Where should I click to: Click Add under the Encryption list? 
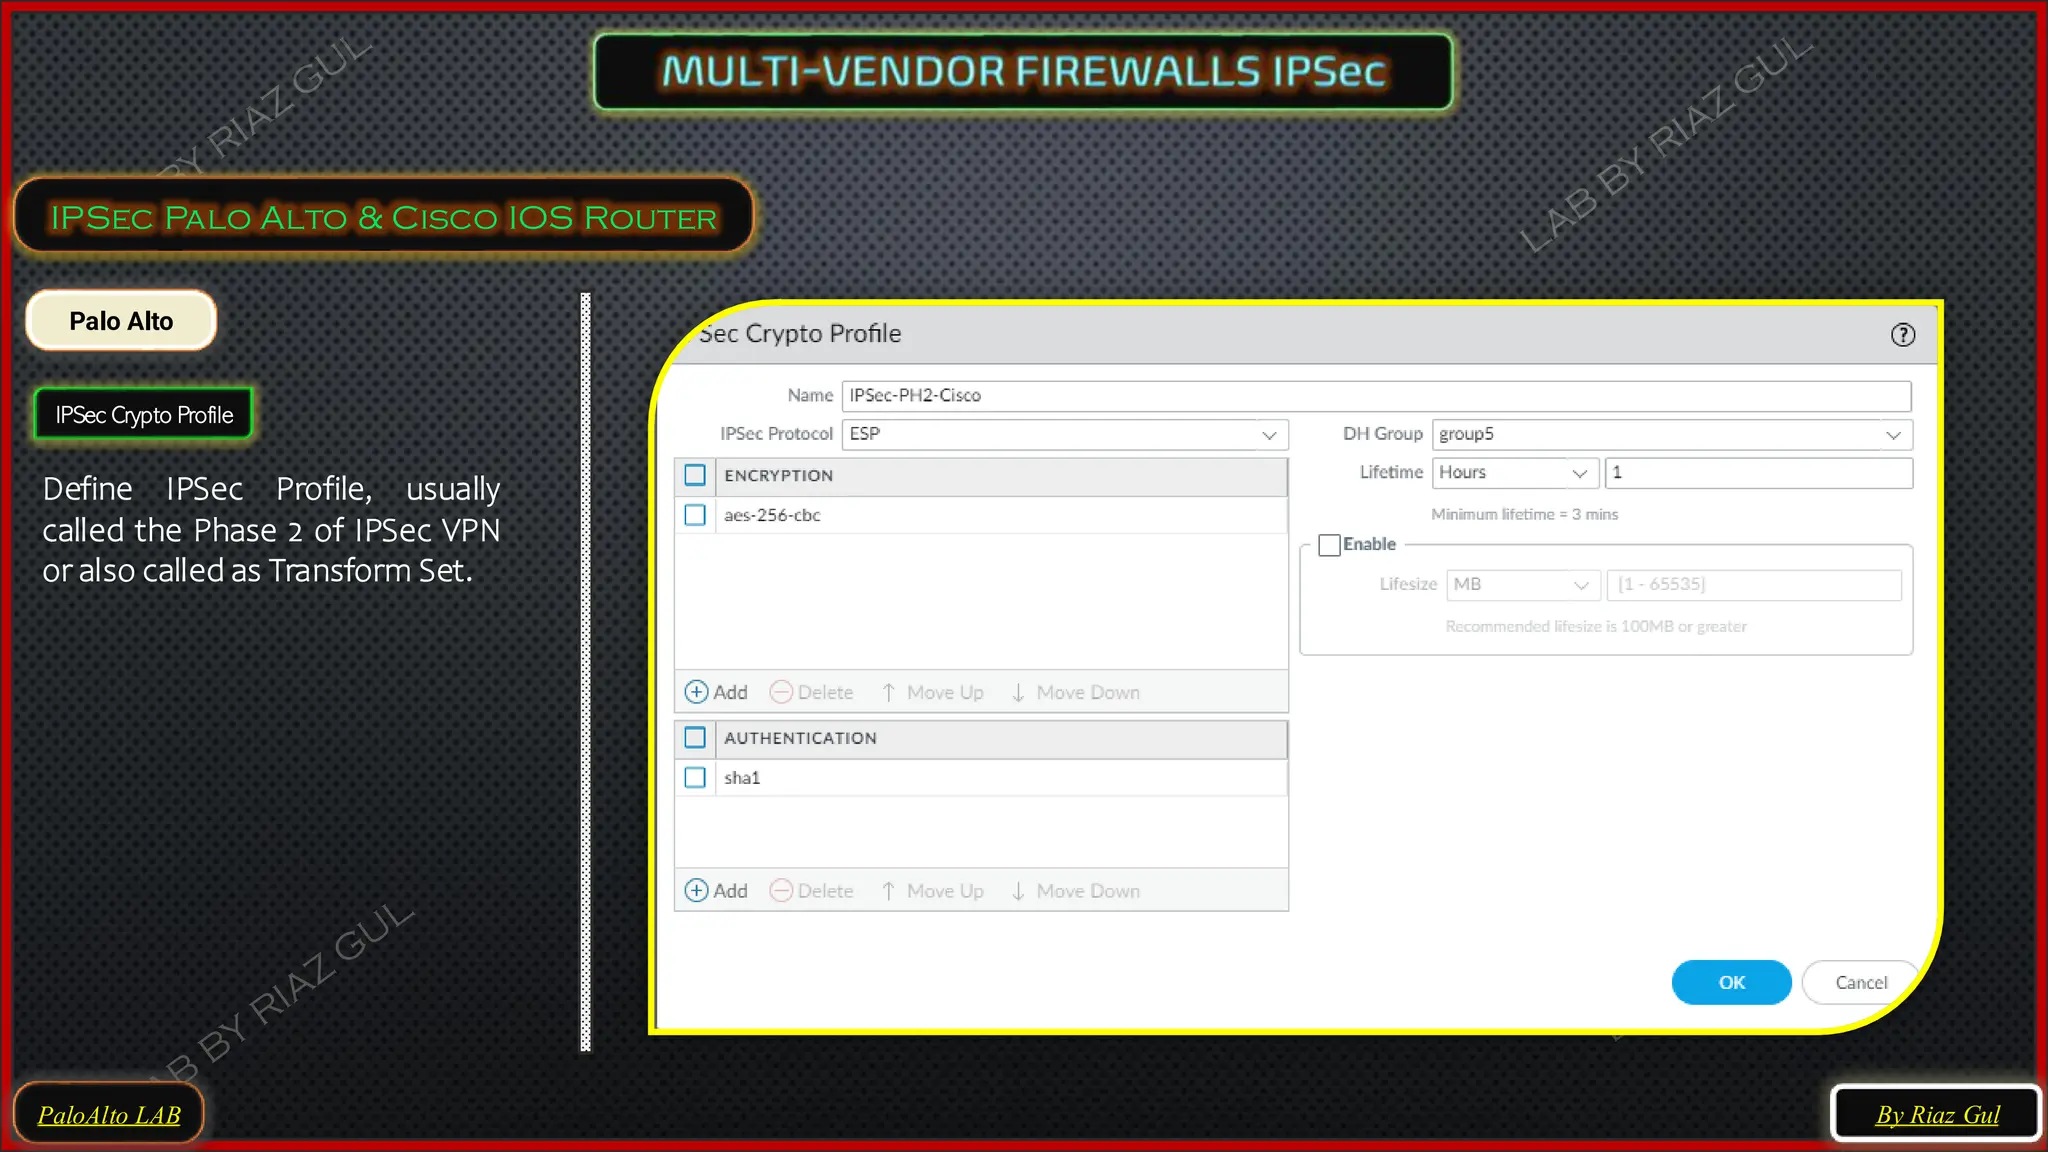pyautogui.click(x=716, y=692)
